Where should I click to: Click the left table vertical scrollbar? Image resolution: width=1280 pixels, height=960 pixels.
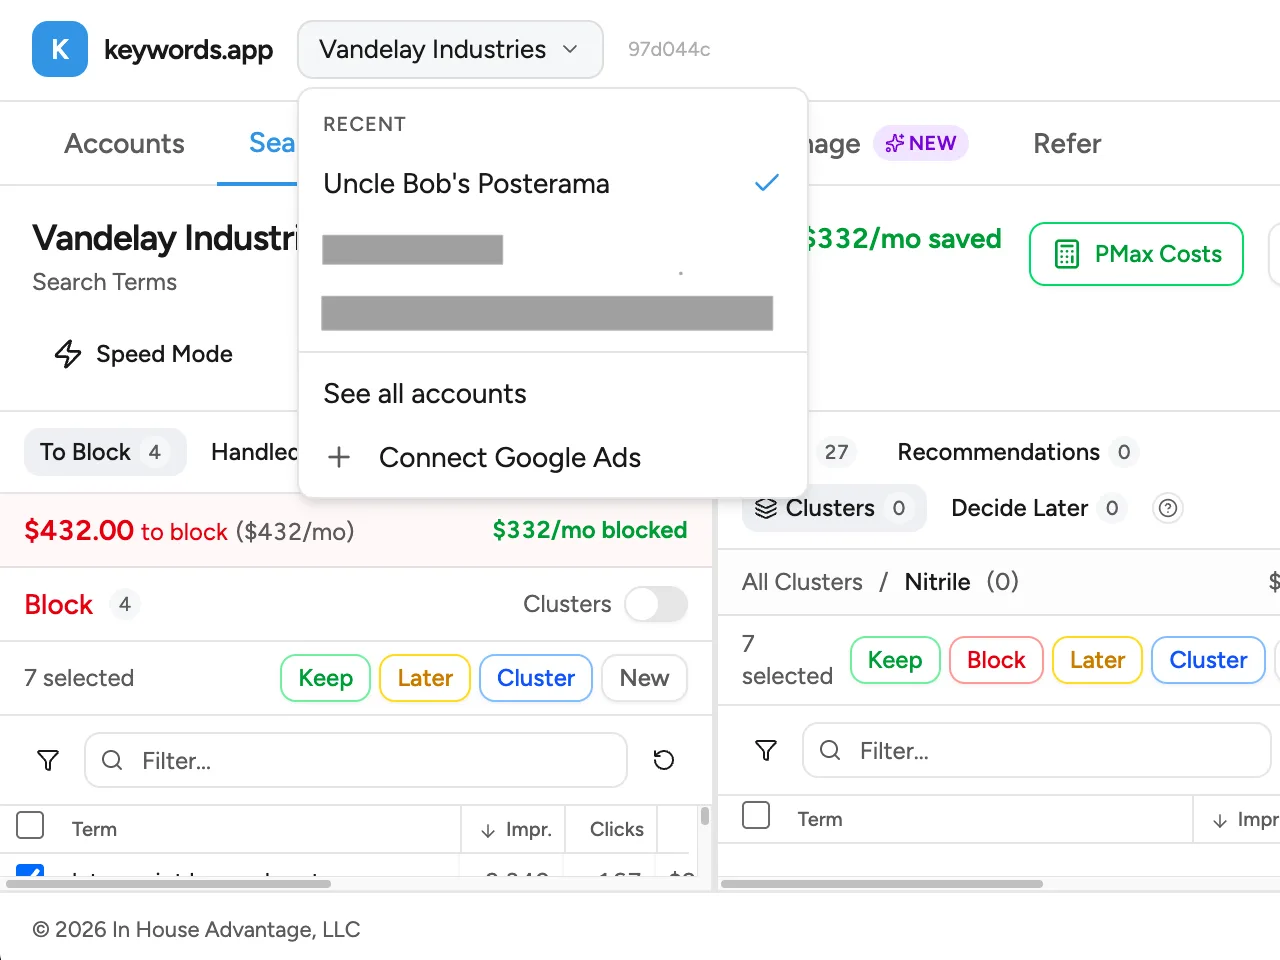705,816
